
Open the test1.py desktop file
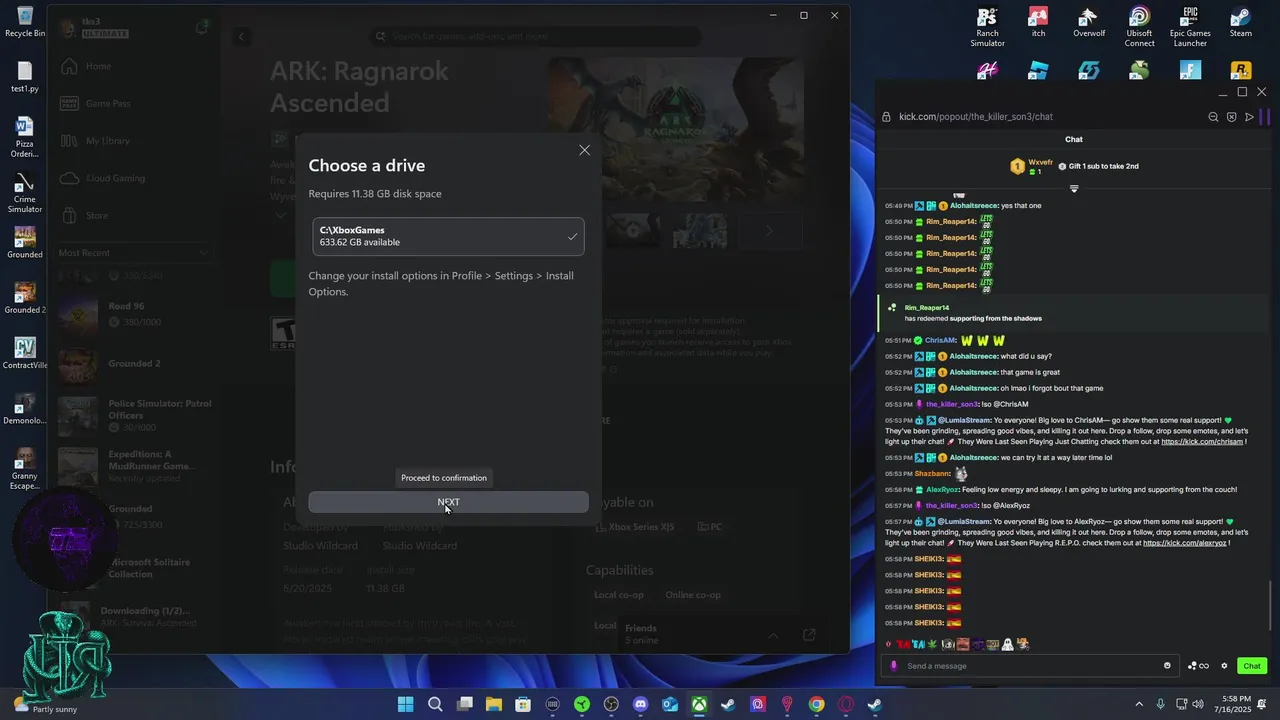point(25,77)
